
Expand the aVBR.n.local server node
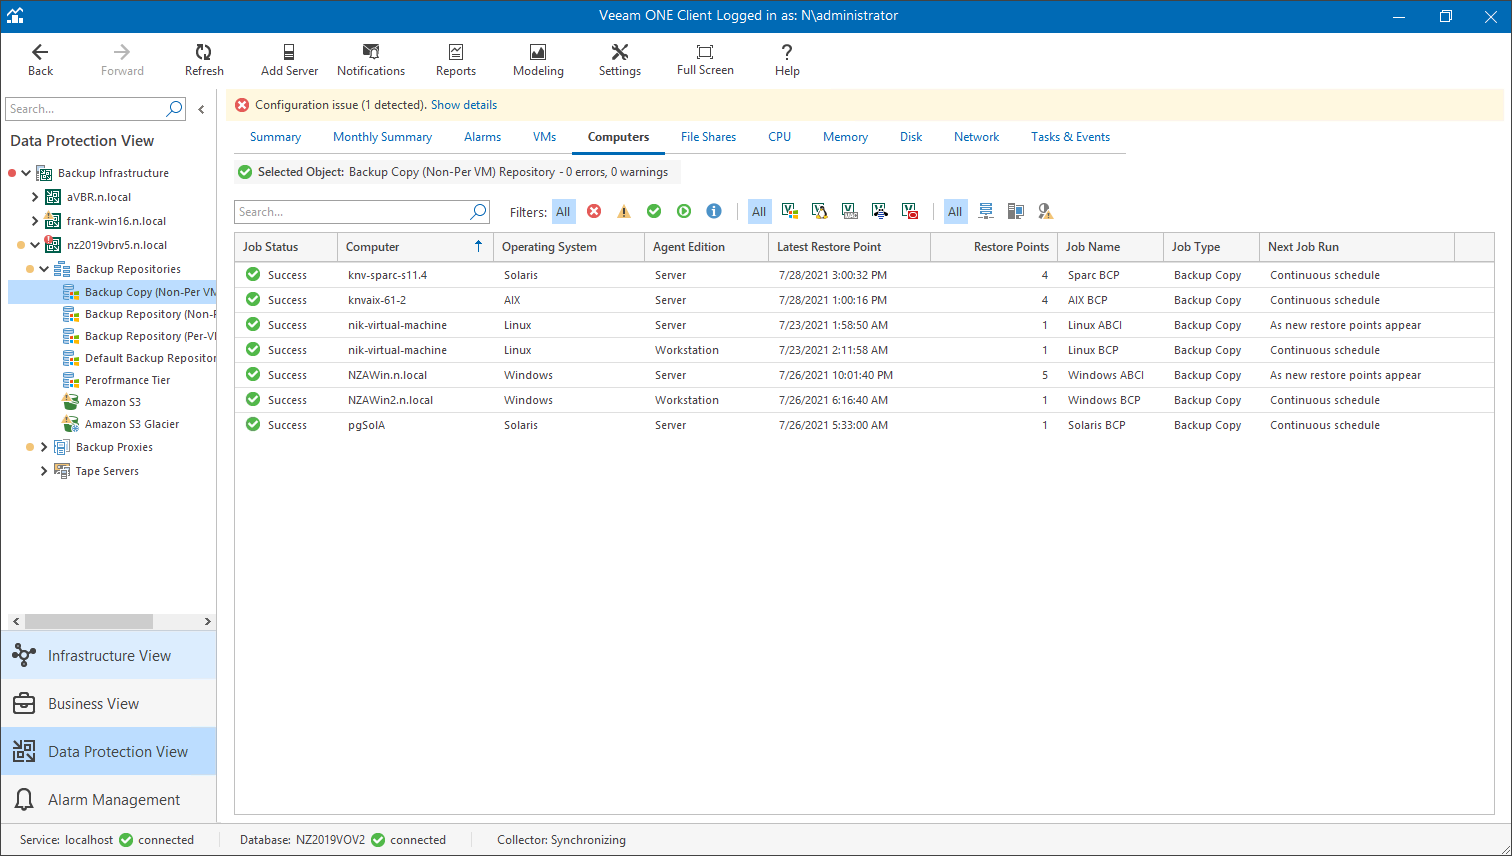35,197
